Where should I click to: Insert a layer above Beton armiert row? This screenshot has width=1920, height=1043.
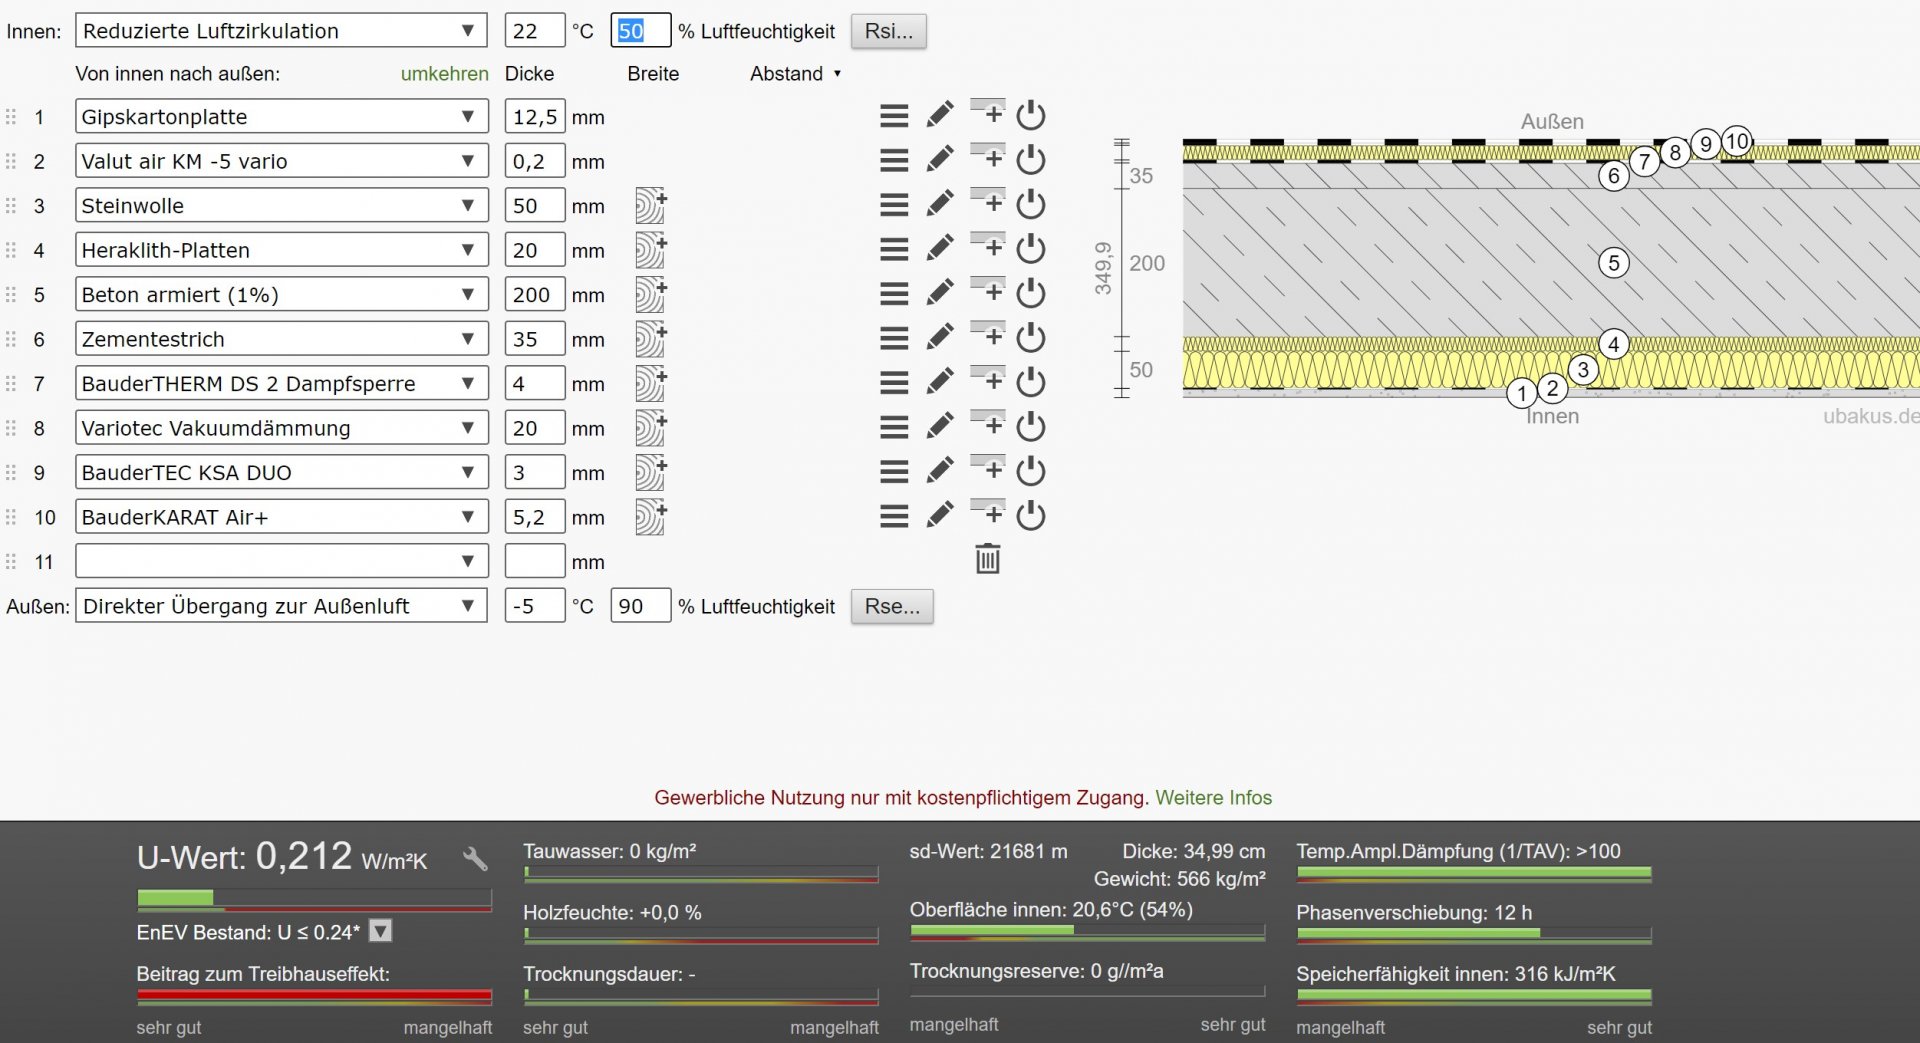(988, 290)
